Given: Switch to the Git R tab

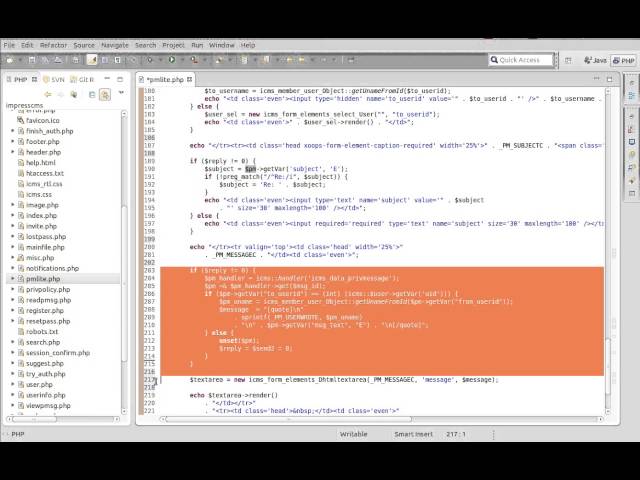Looking at the screenshot, I should click(82, 79).
